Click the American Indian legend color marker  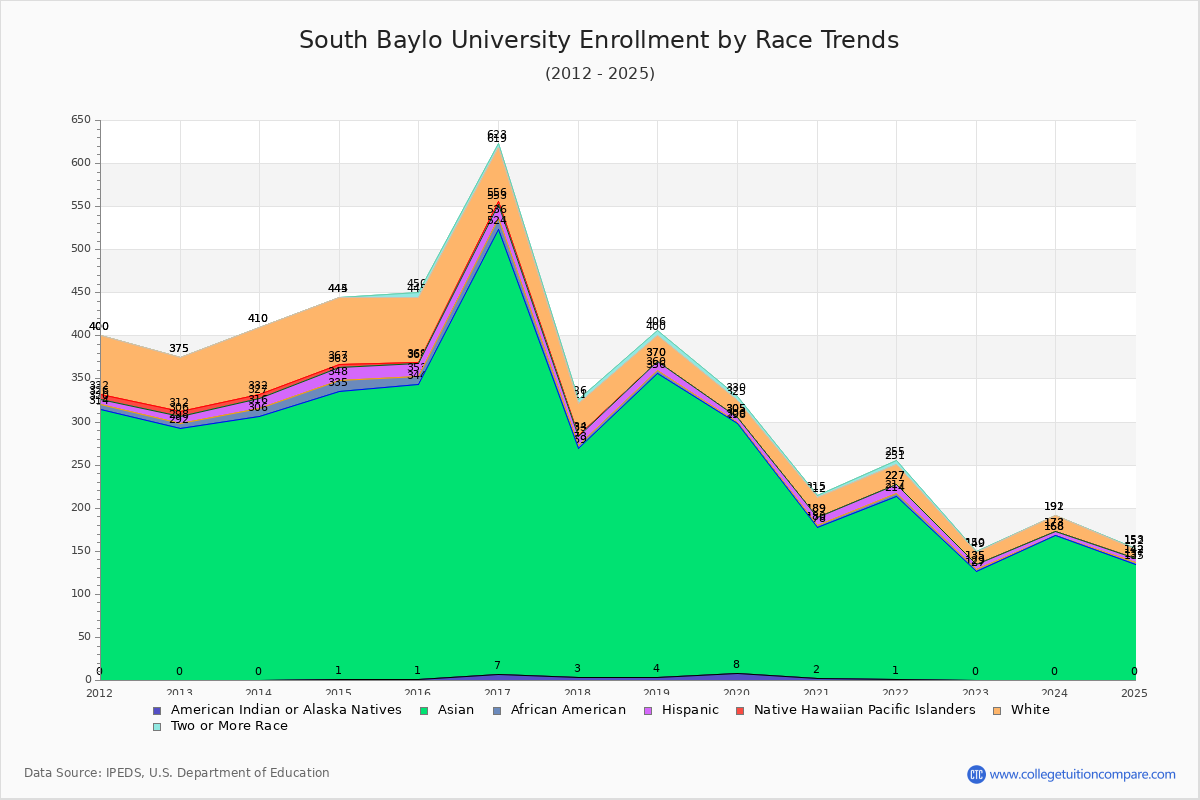[x=157, y=711]
